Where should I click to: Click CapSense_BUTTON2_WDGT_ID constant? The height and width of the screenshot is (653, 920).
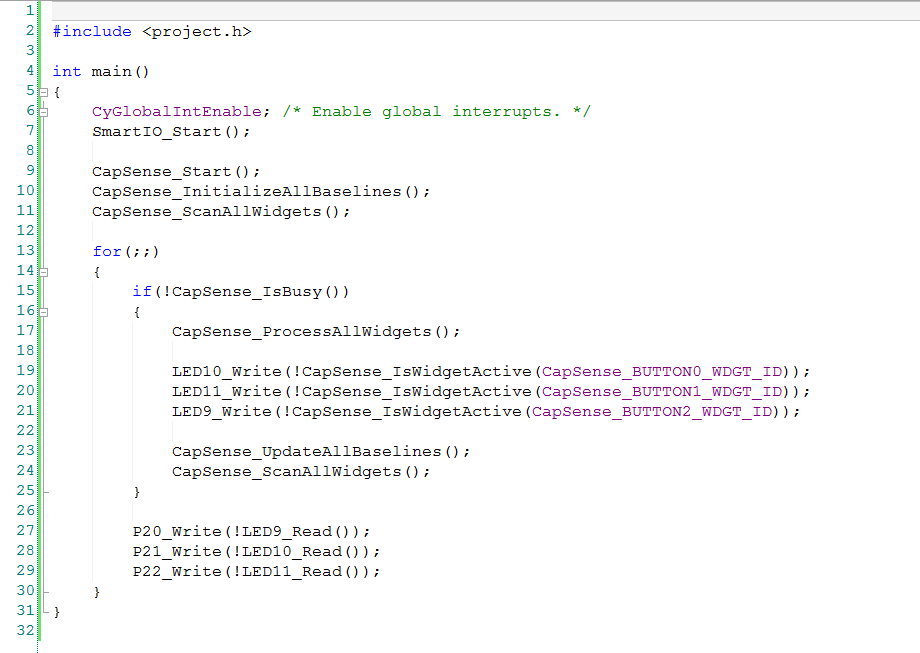(x=652, y=411)
